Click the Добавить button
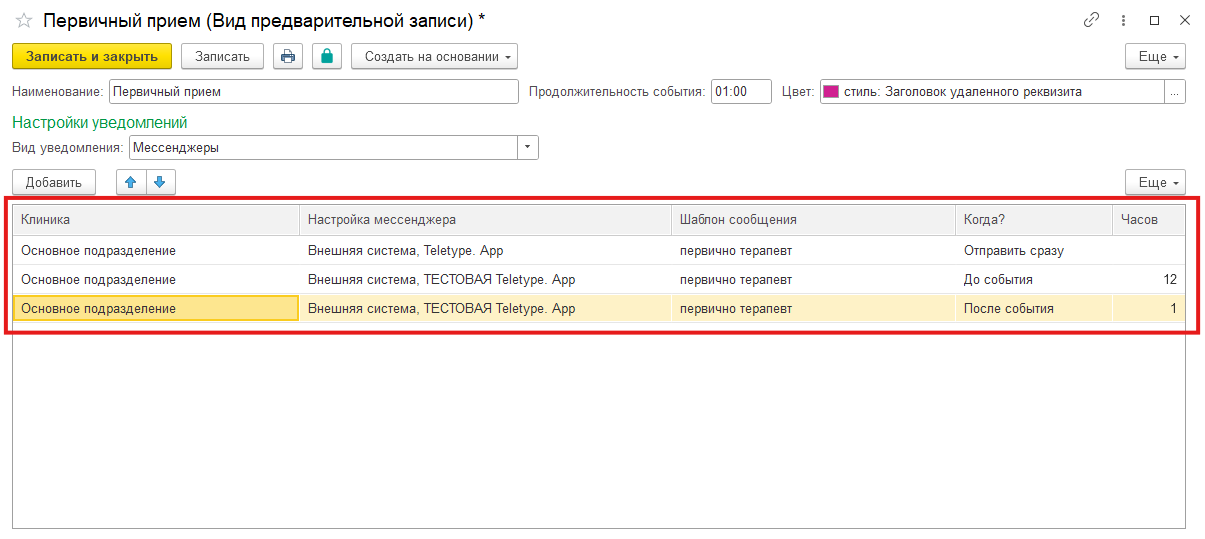1205x539 pixels. click(54, 182)
